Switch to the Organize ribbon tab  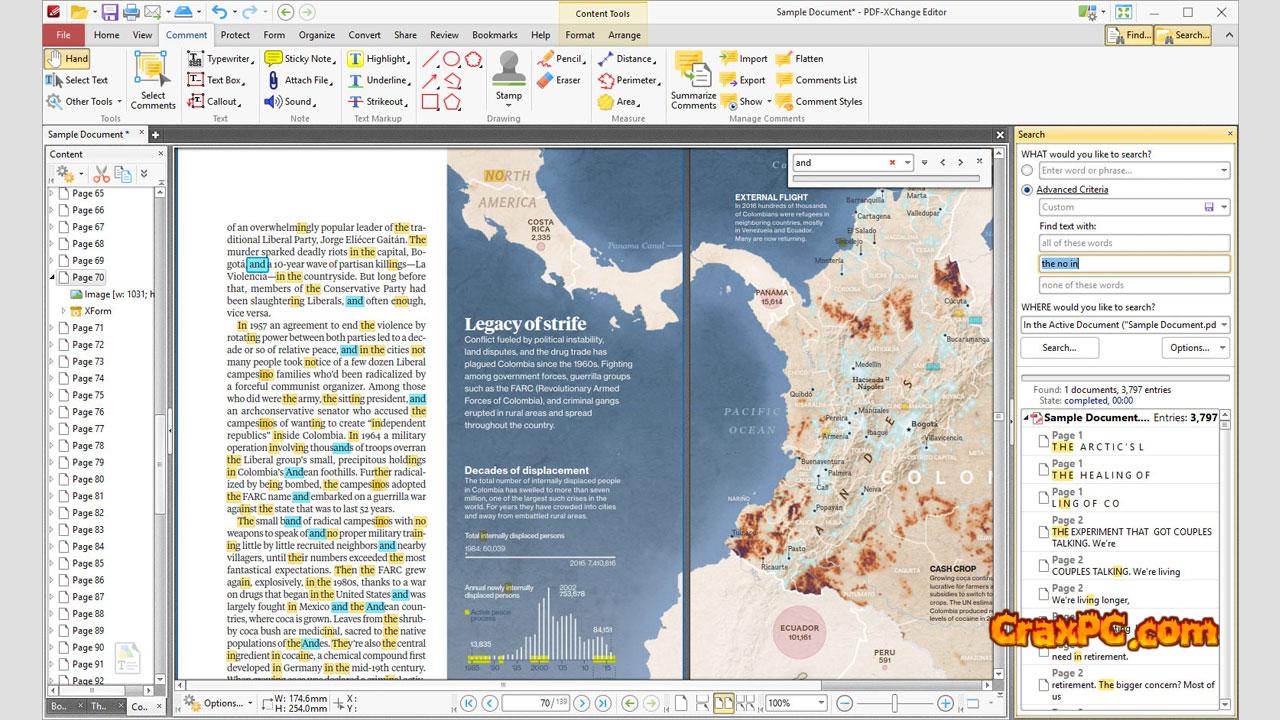[317, 35]
